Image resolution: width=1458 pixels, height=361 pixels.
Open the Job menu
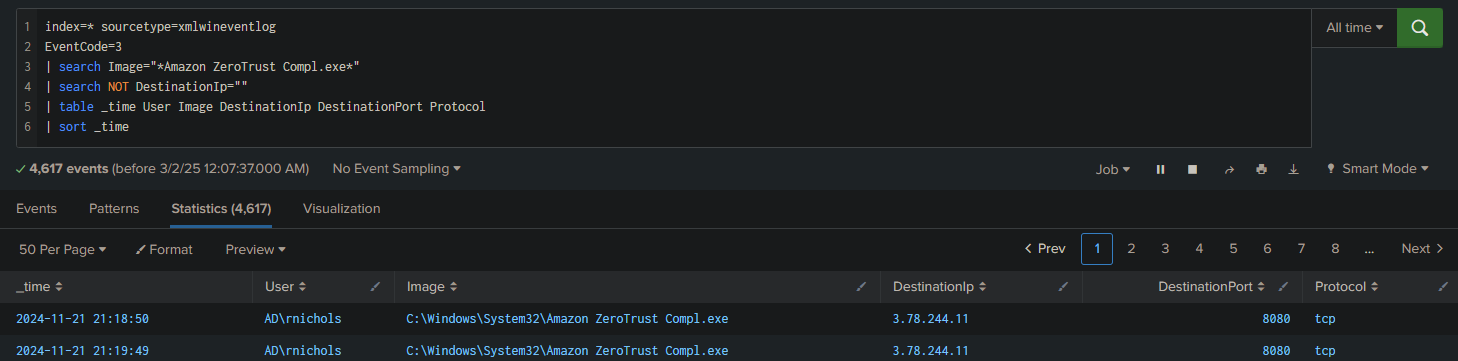[1113, 170]
